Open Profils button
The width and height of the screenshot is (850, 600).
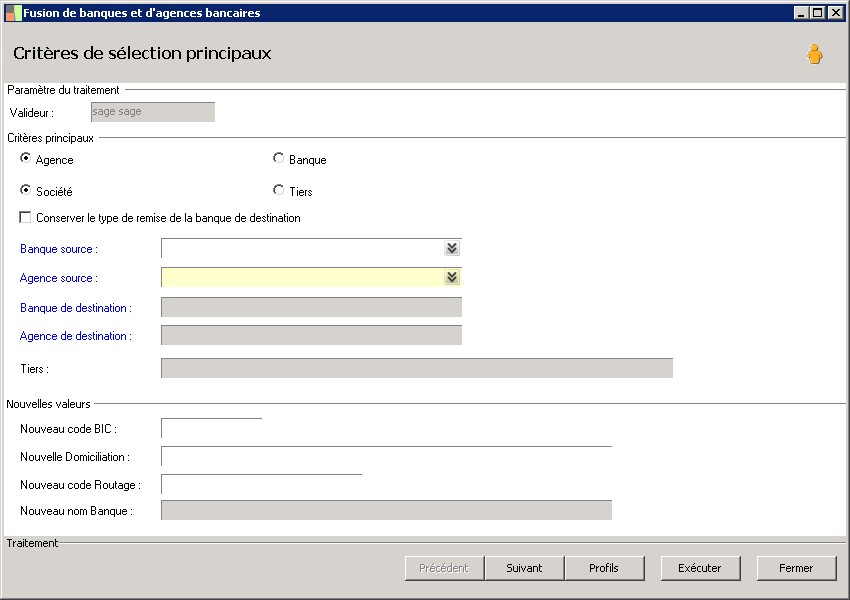point(603,568)
